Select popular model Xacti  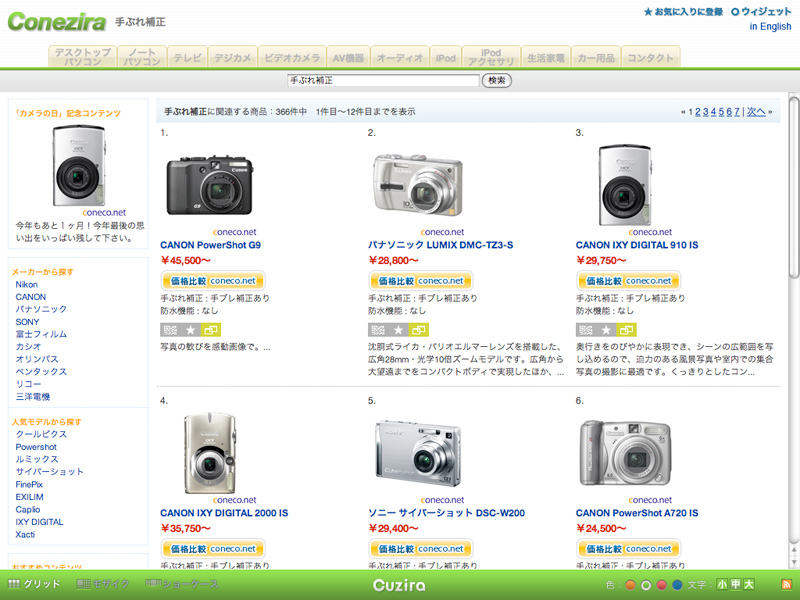pos(25,535)
